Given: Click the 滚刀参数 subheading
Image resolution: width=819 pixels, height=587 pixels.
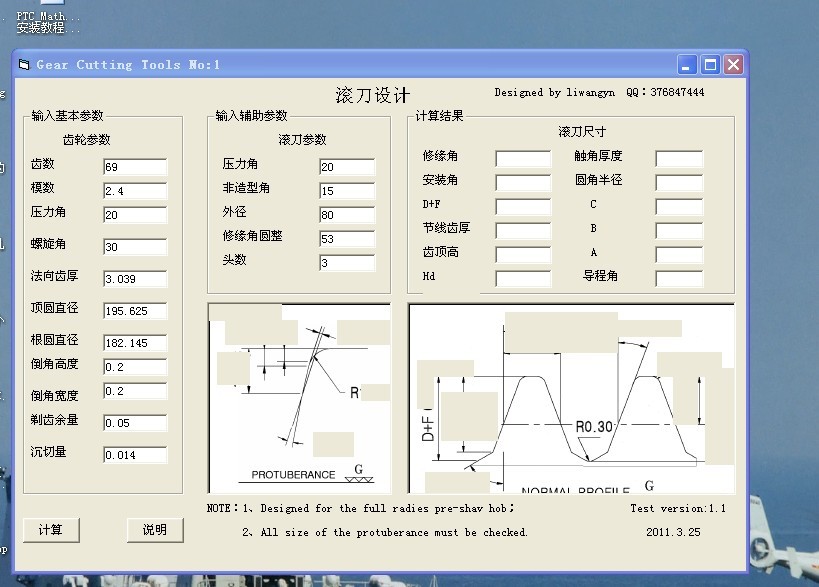Looking at the screenshot, I should [x=302, y=139].
